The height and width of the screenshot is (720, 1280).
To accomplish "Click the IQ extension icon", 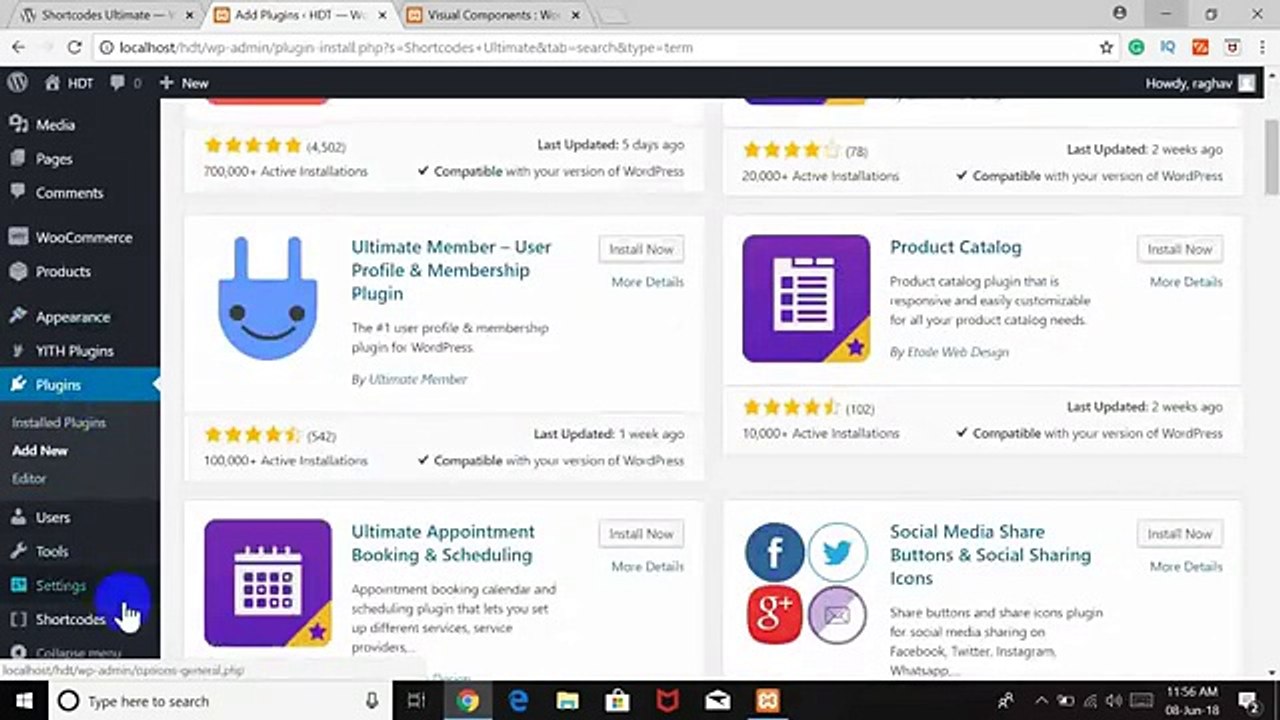I will [x=1168, y=47].
